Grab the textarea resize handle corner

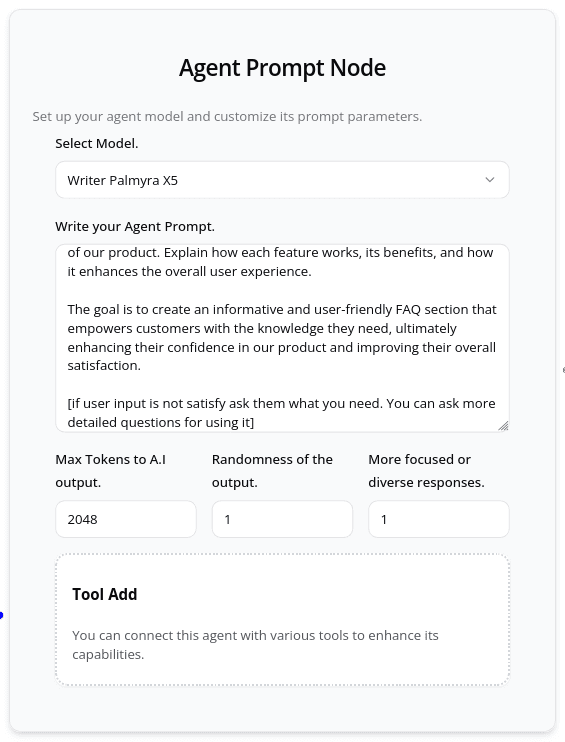[503, 426]
